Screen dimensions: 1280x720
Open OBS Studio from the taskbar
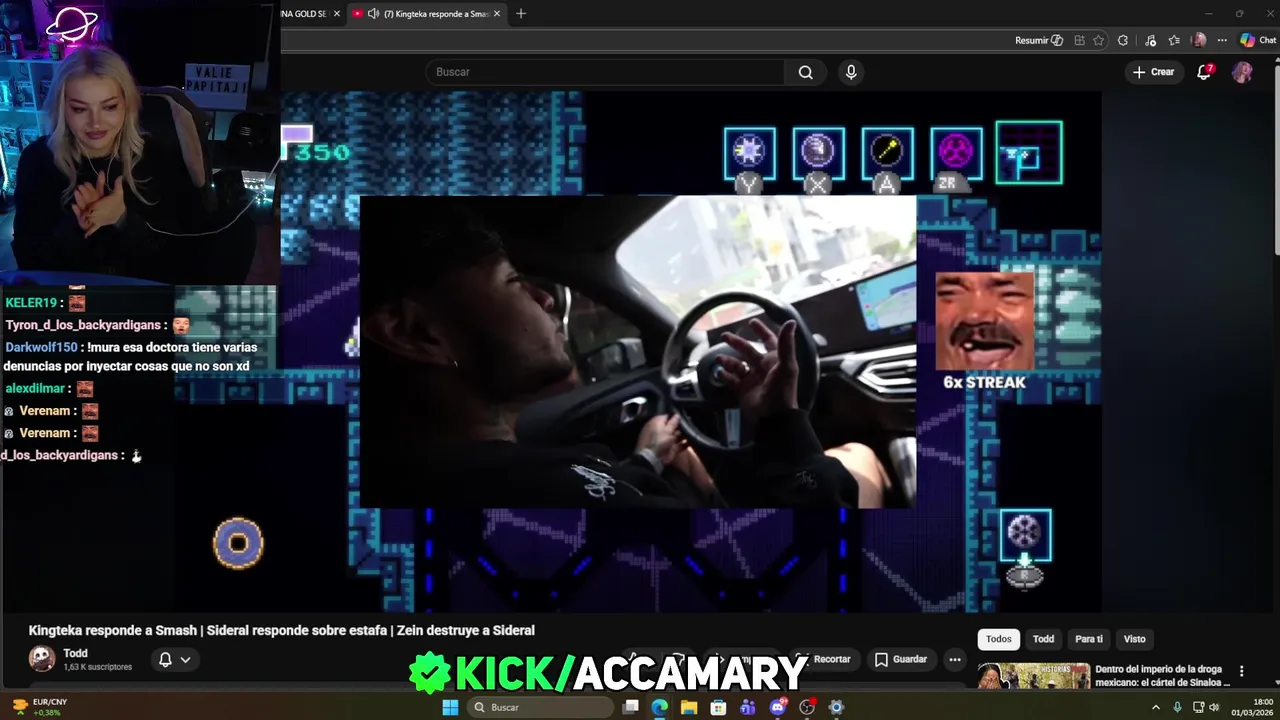pyautogui.click(x=807, y=707)
